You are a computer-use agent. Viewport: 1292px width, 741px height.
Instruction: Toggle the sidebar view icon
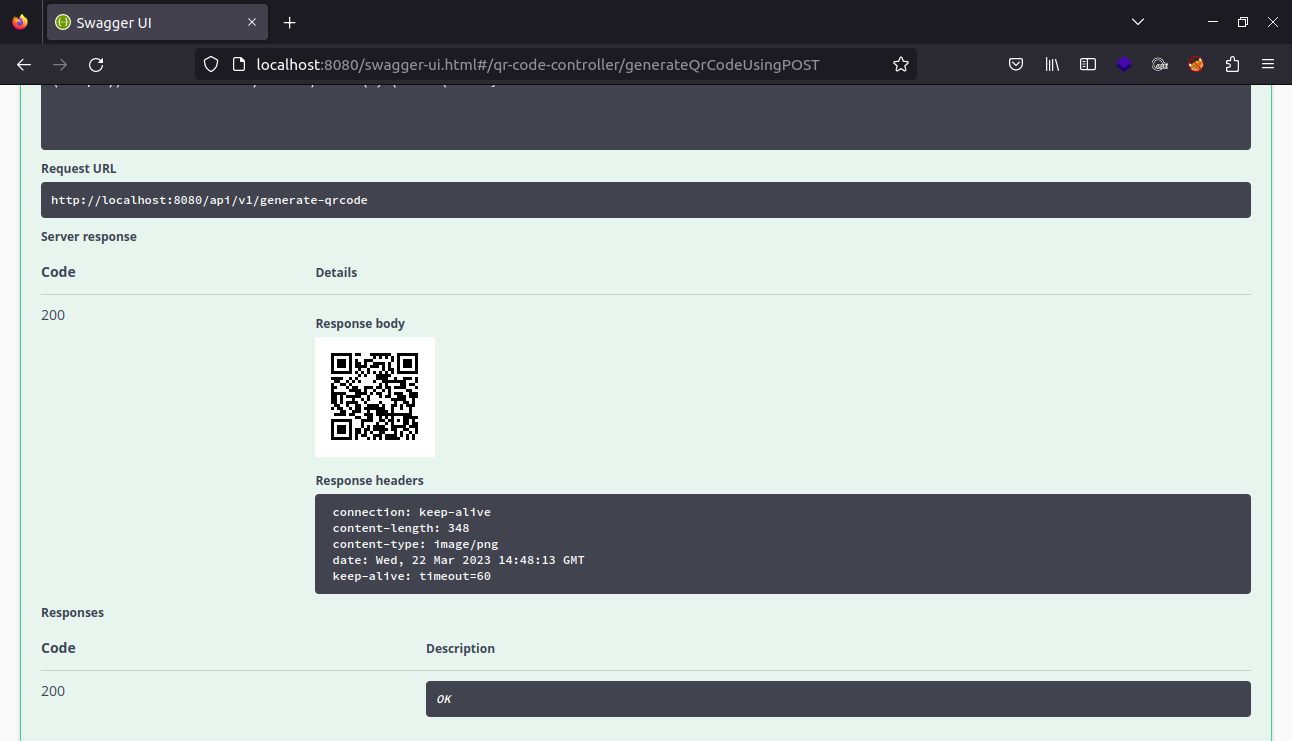tap(1088, 64)
